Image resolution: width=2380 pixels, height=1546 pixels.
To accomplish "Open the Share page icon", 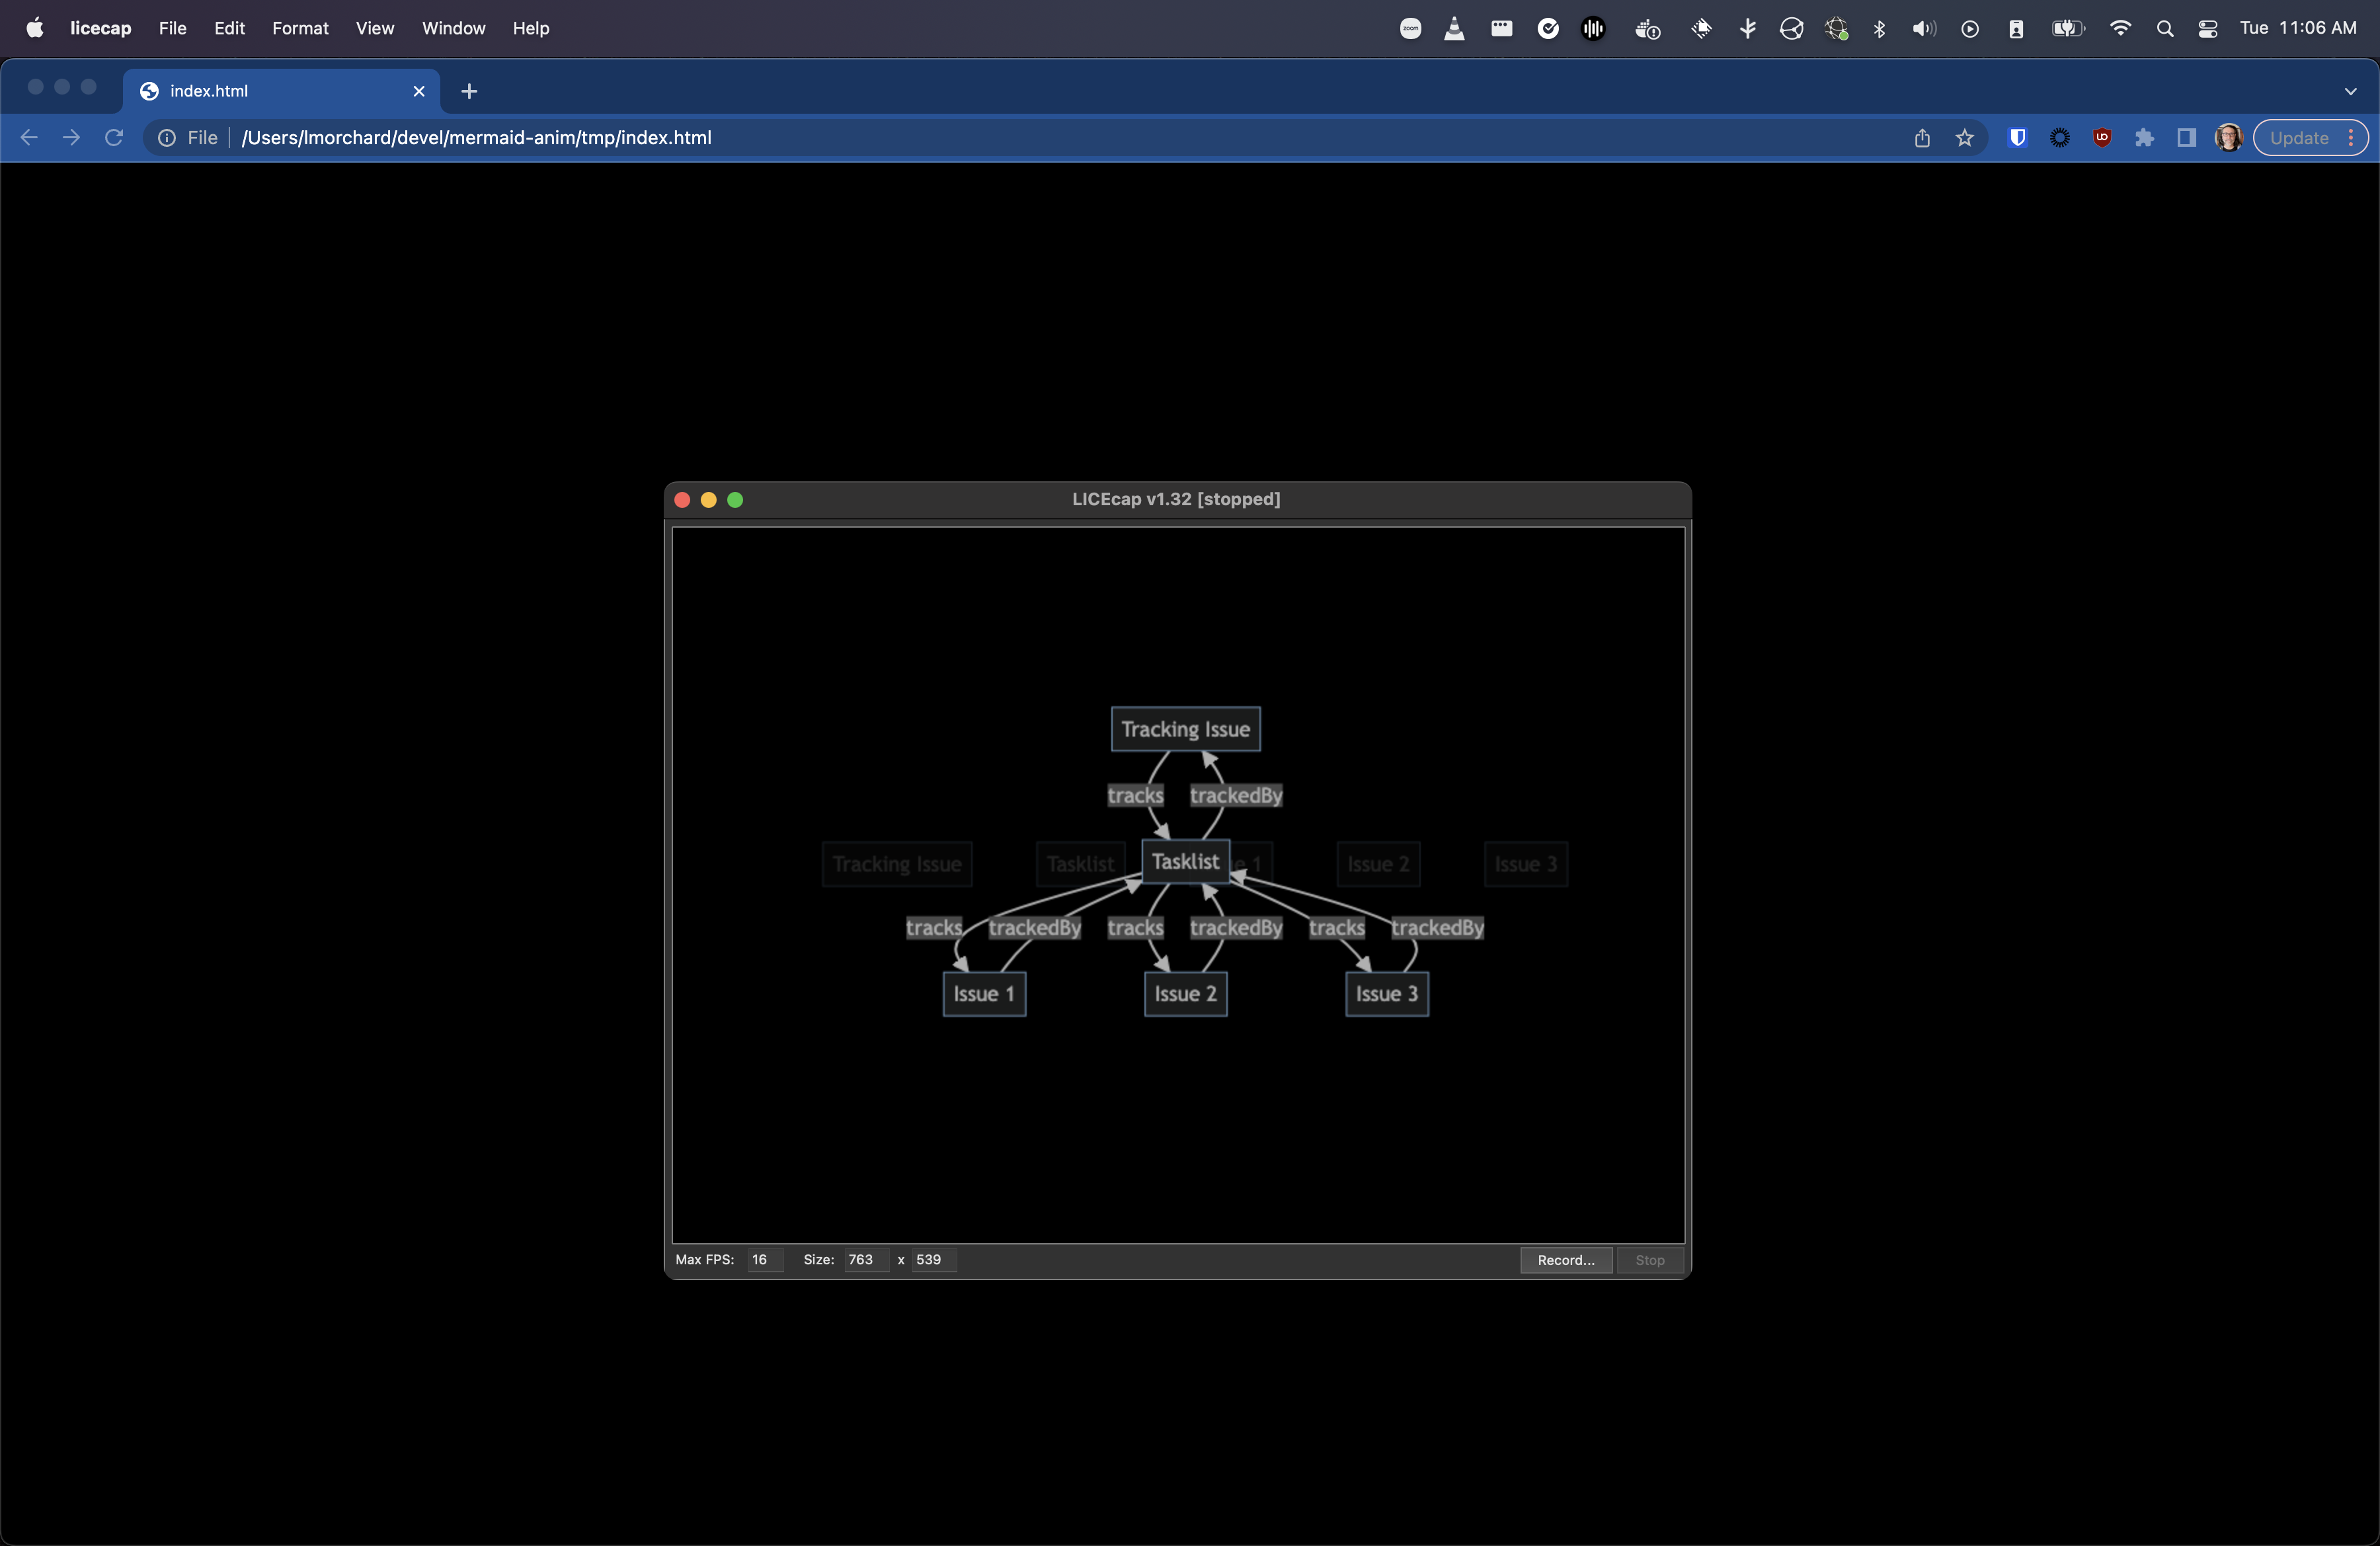I will [1922, 138].
